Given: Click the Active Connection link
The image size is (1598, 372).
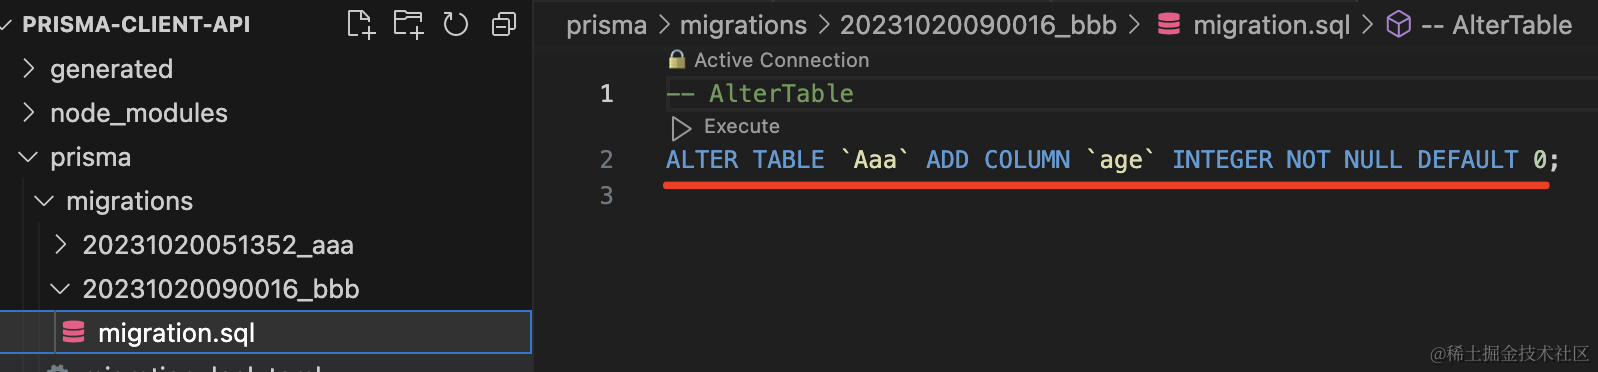Looking at the screenshot, I should tap(781, 60).
